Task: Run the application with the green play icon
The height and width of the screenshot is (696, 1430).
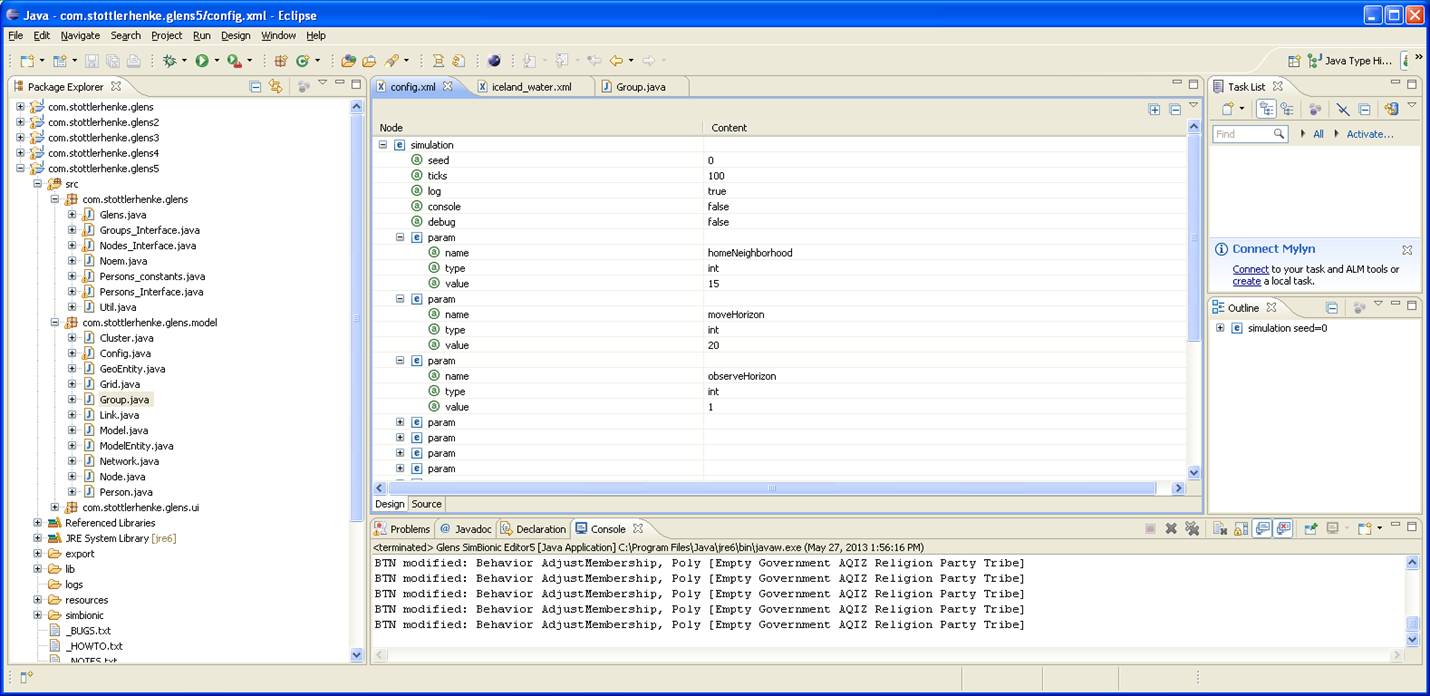Action: [202, 61]
